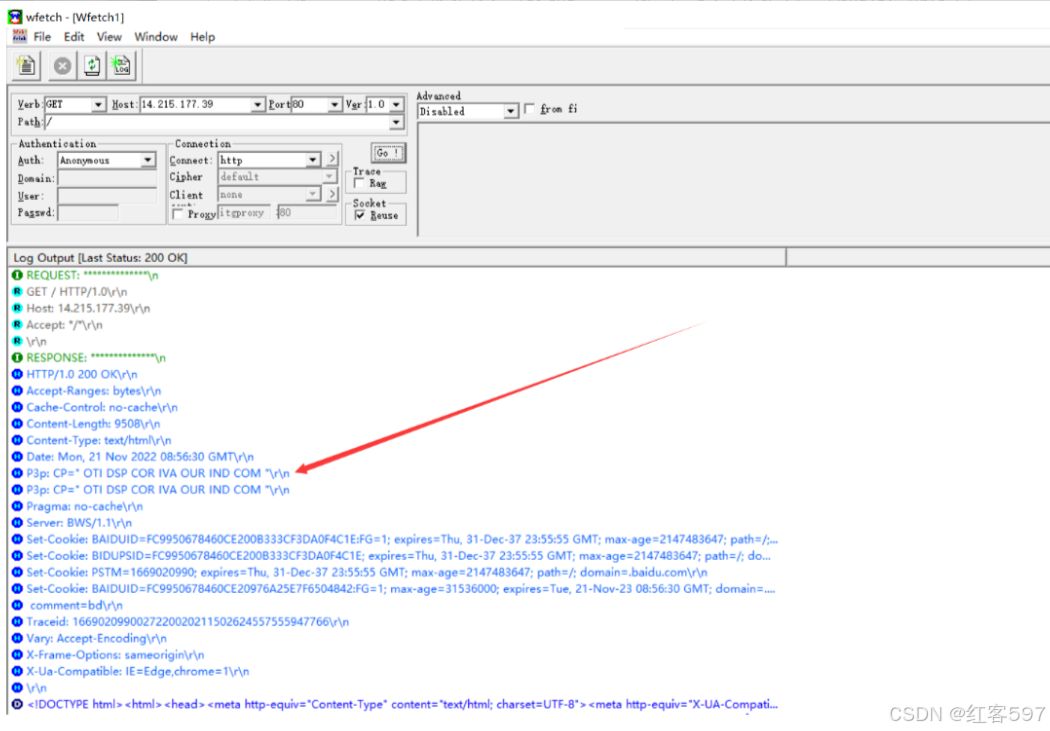Click the Stop toolbar icon
Screen dimensions: 1050x731
(62, 66)
